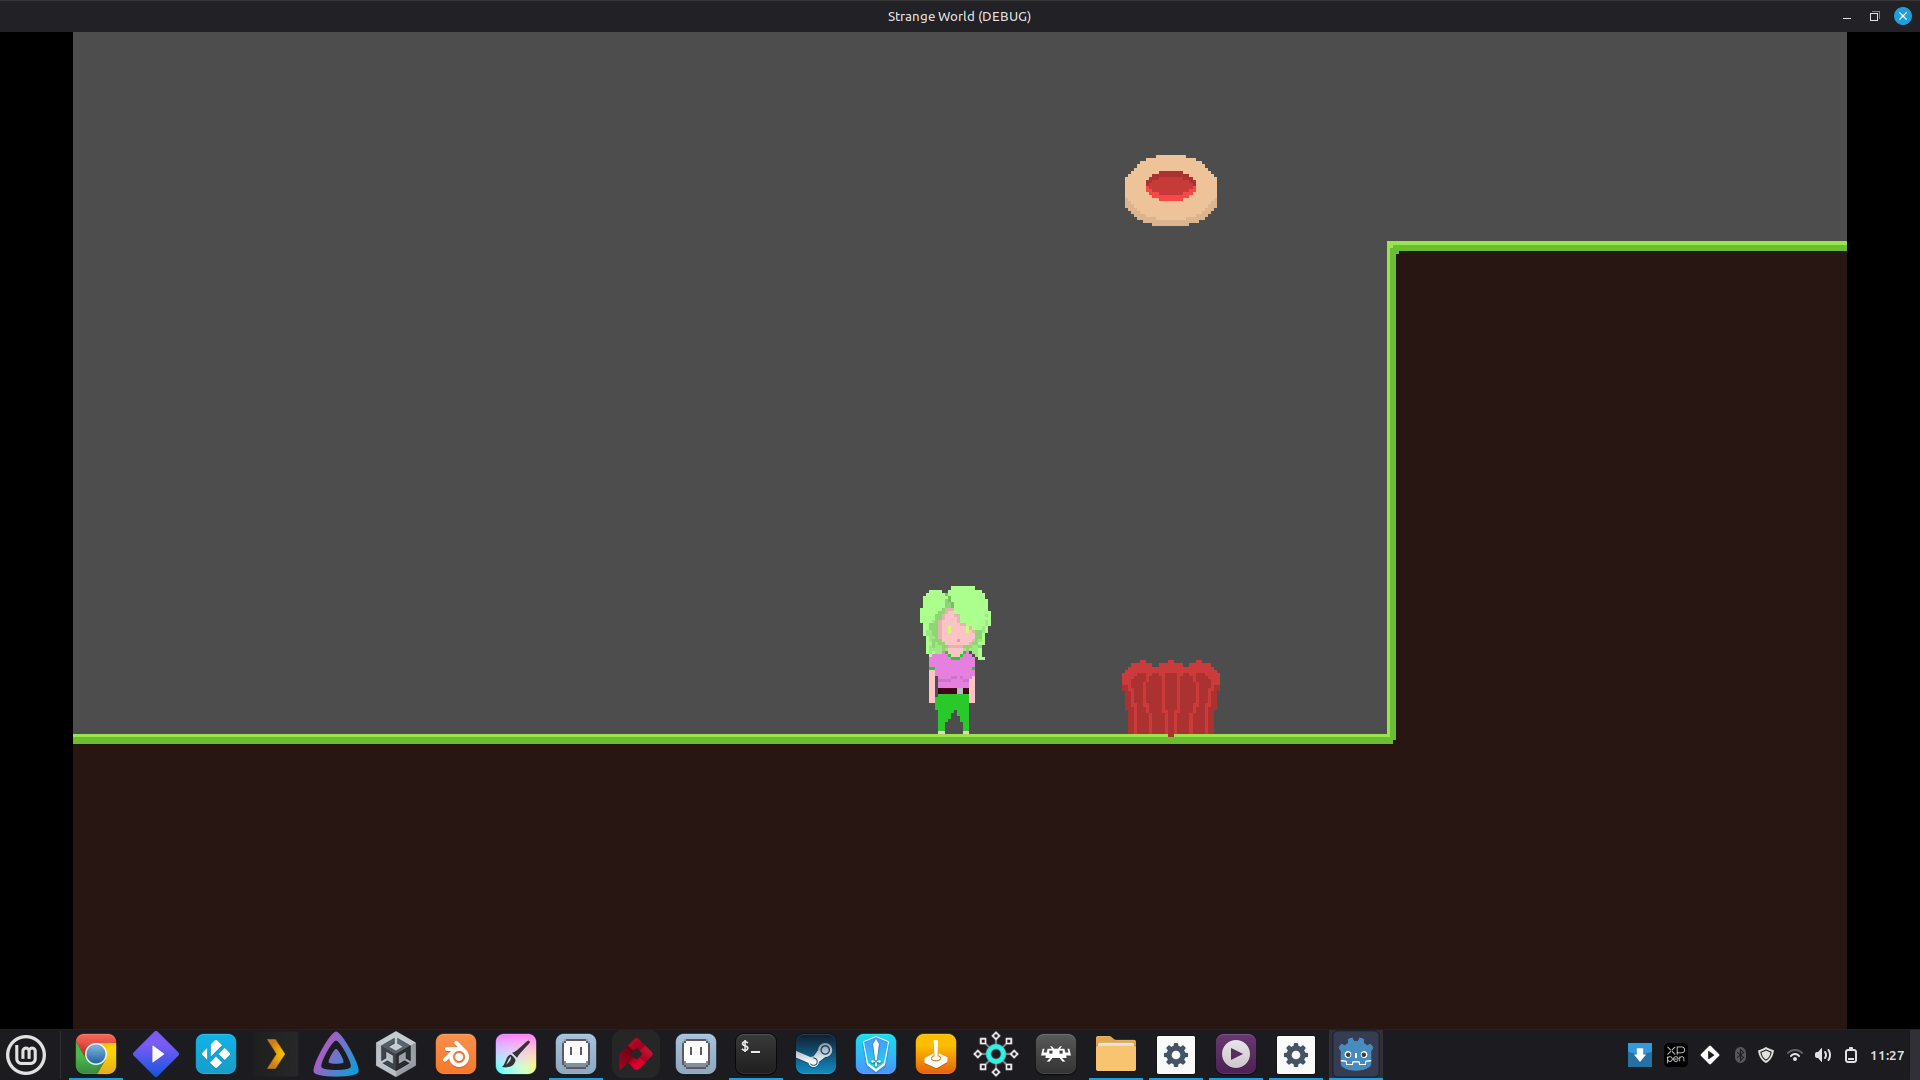The width and height of the screenshot is (1920, 1080).
Task: Launch Steam from the taskbar
Action: pyautogui.click(x=816, y=1054)
